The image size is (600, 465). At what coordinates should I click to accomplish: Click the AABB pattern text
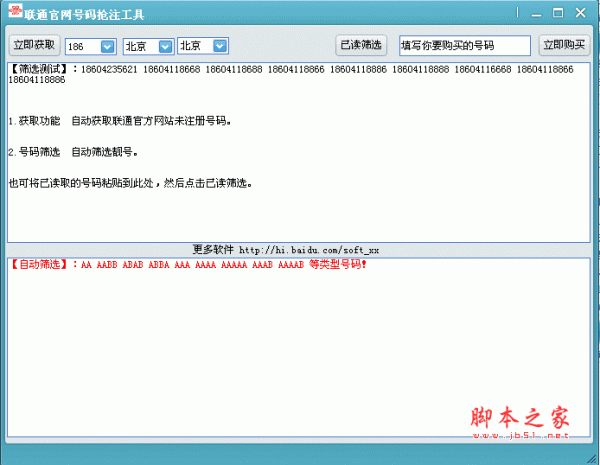coord(107,265)
